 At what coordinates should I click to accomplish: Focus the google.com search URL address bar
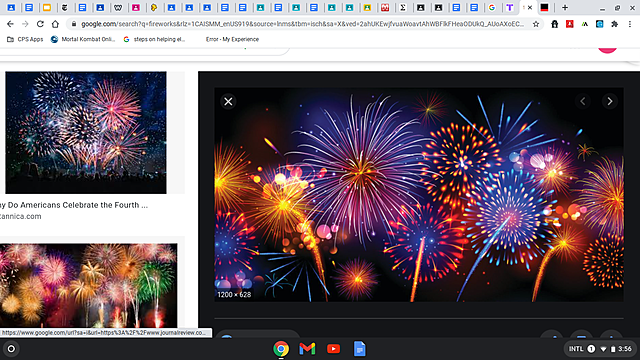tap(302, 24)
